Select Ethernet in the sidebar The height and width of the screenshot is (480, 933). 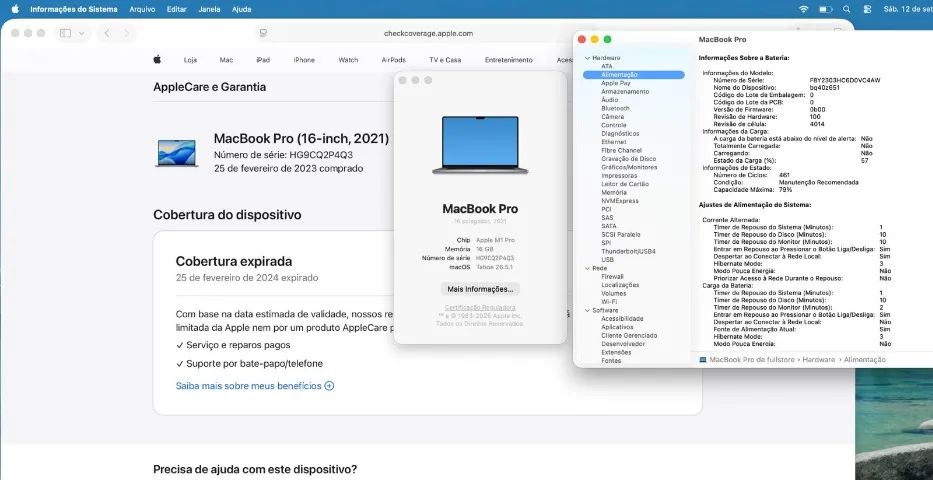click(x=613, y=142)
